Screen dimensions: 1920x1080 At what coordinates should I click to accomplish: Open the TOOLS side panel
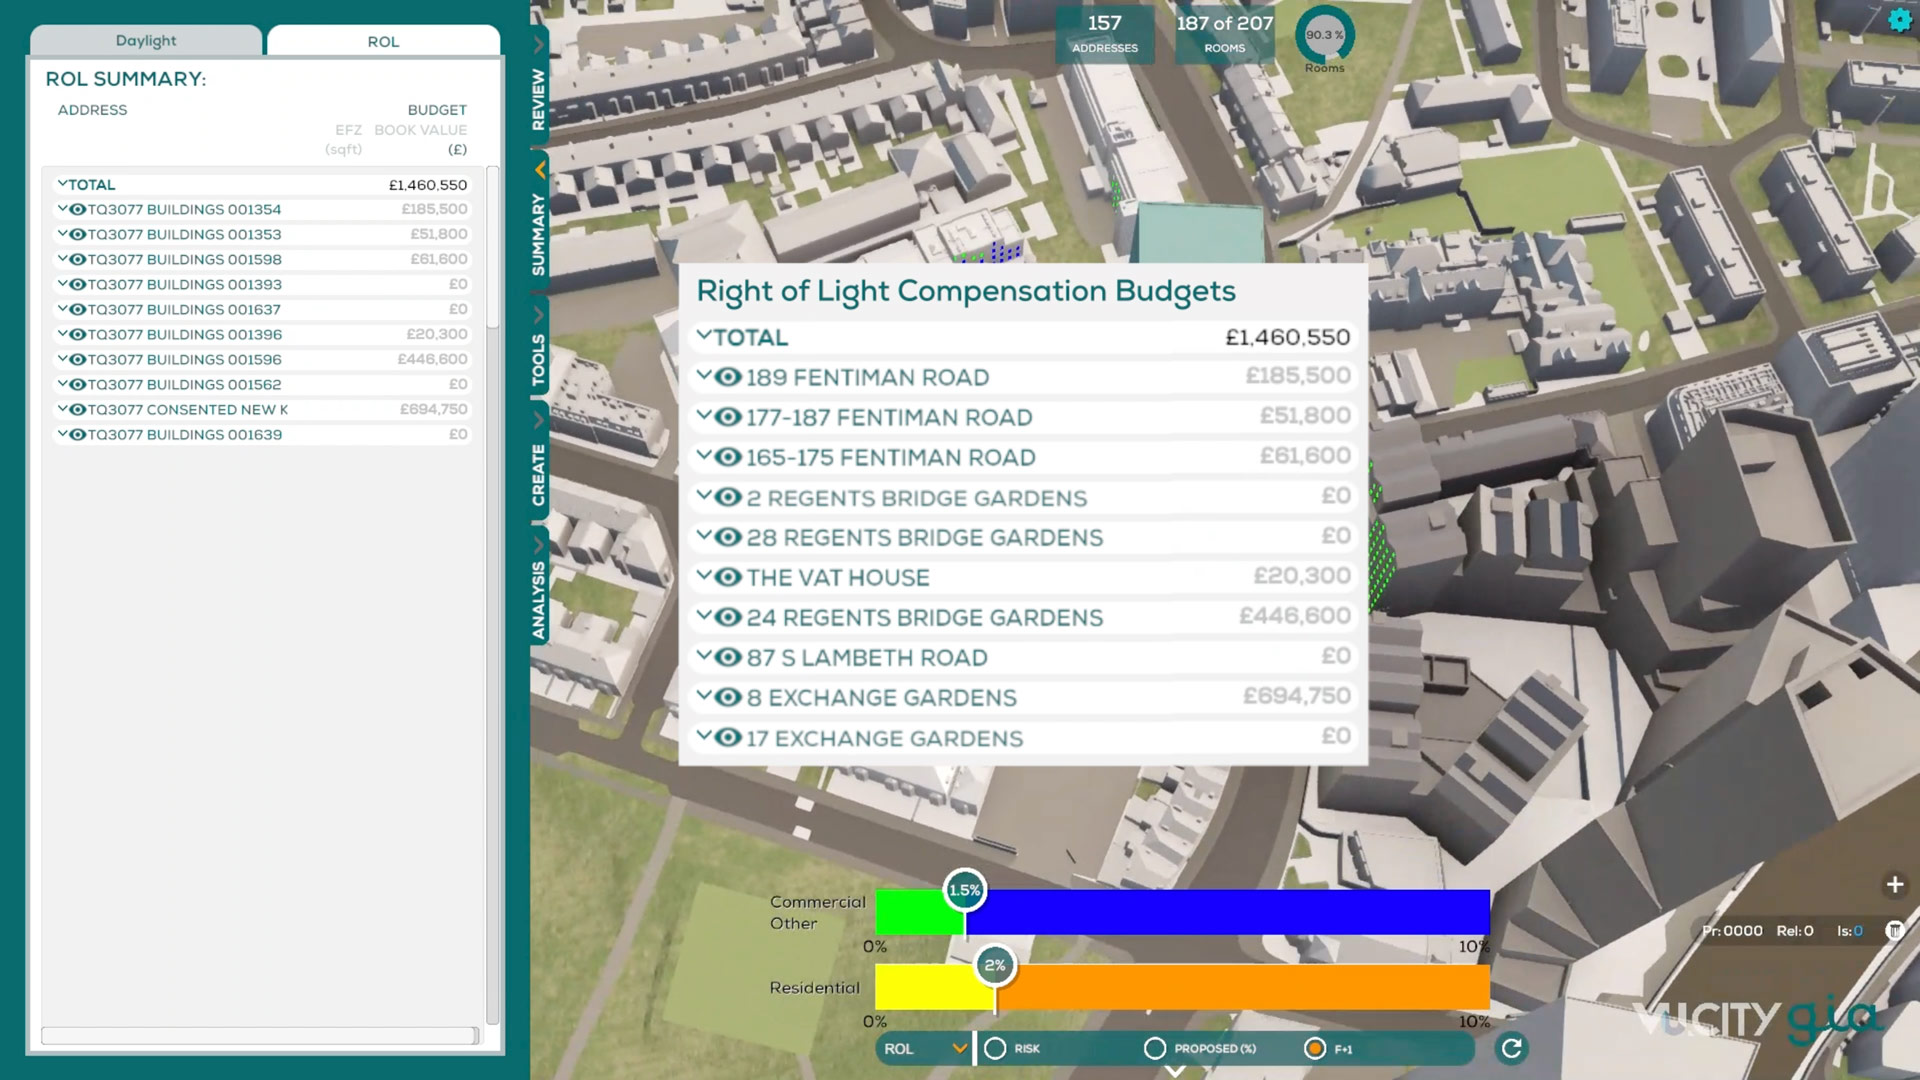(x=539, y=360)
